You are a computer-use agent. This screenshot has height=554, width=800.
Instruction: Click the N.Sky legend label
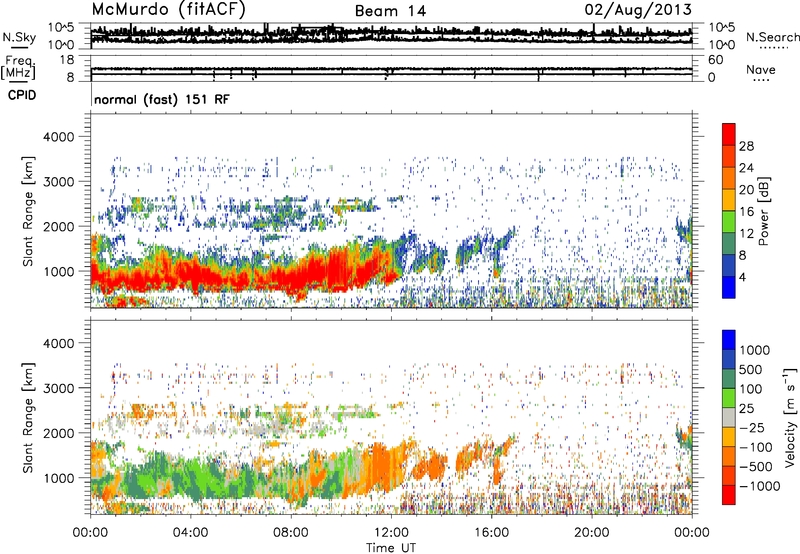pos(19,37)
